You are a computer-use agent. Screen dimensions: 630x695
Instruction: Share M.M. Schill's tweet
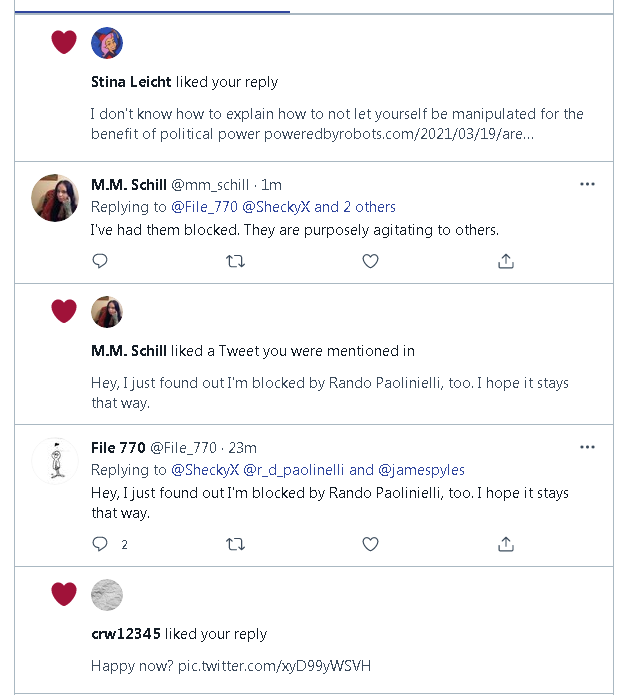[x=506, y=261]
